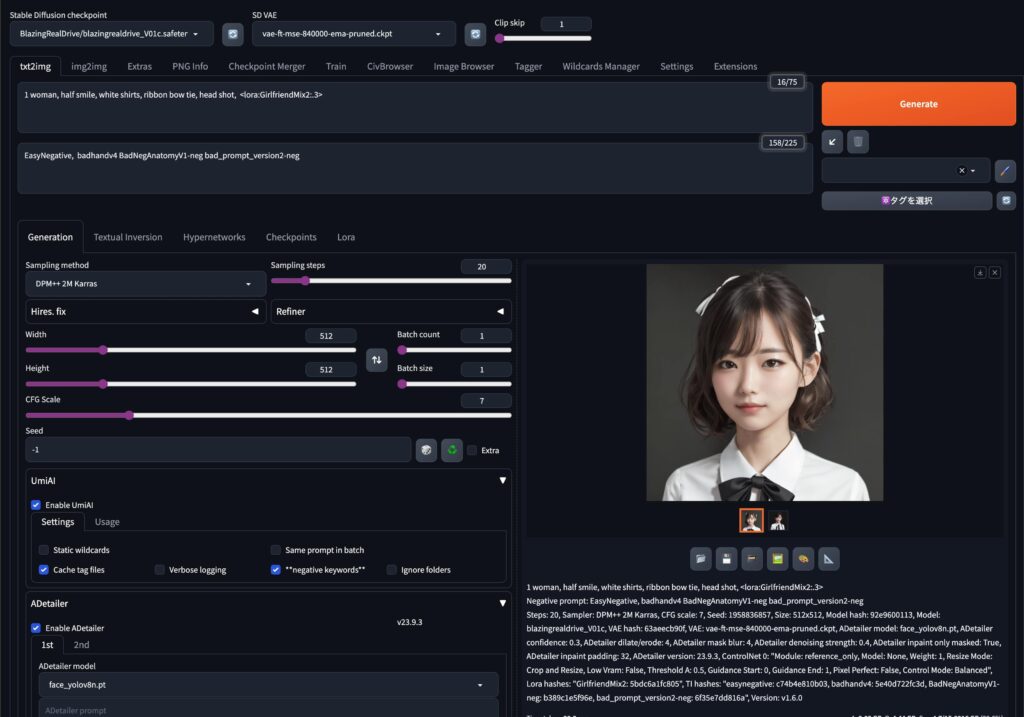Screen dimensions: 1024x717
Task: Disable the Enable UmiAI checkbox
Action: [x=37, y=505]
